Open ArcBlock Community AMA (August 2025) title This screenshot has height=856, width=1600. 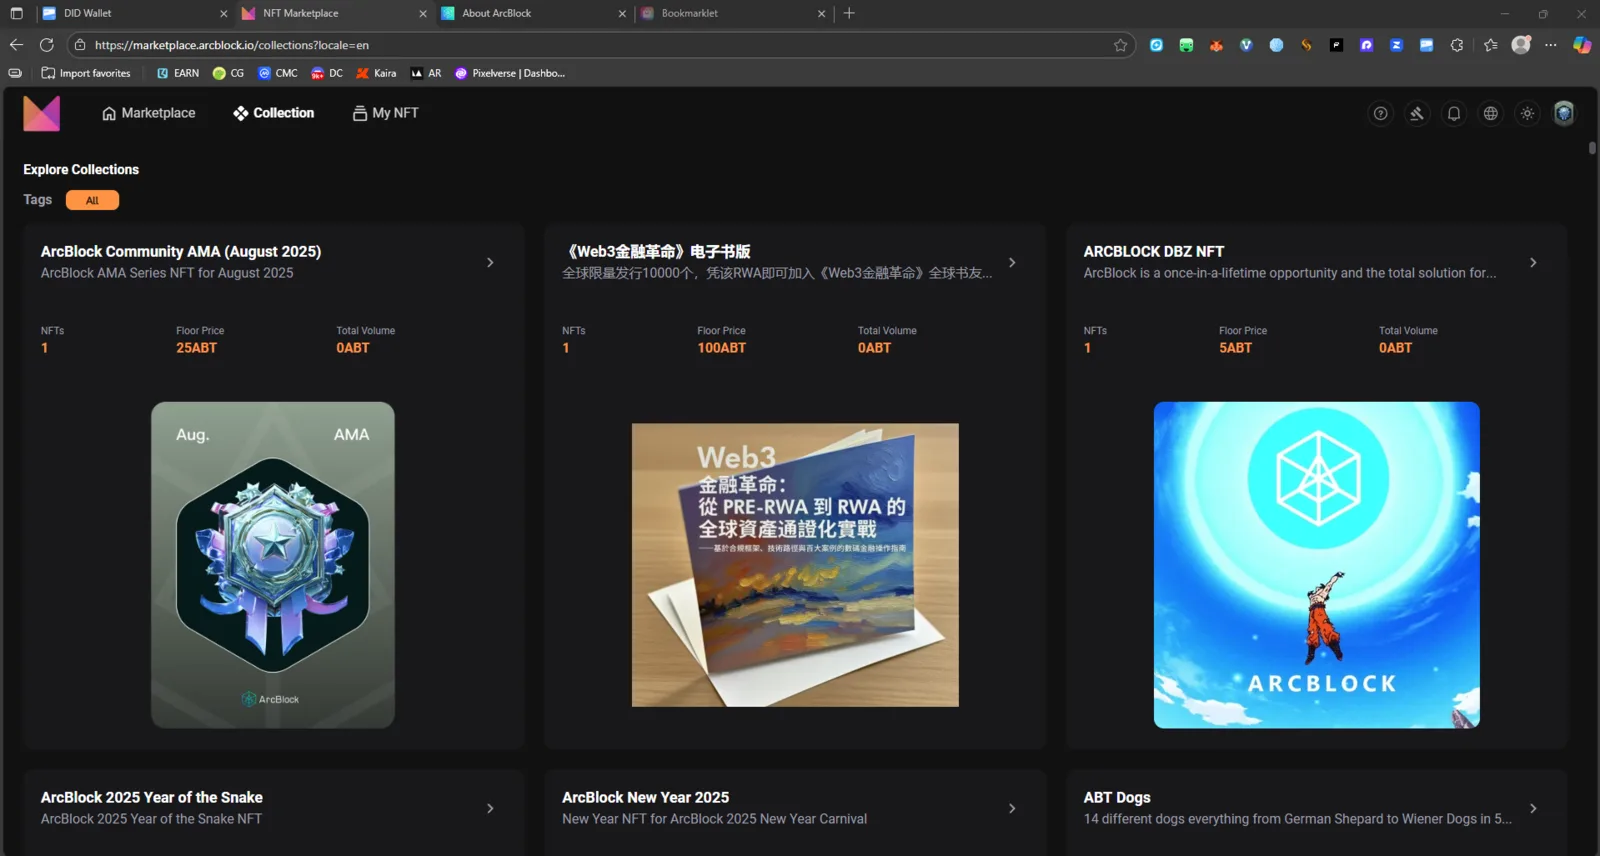181,251
